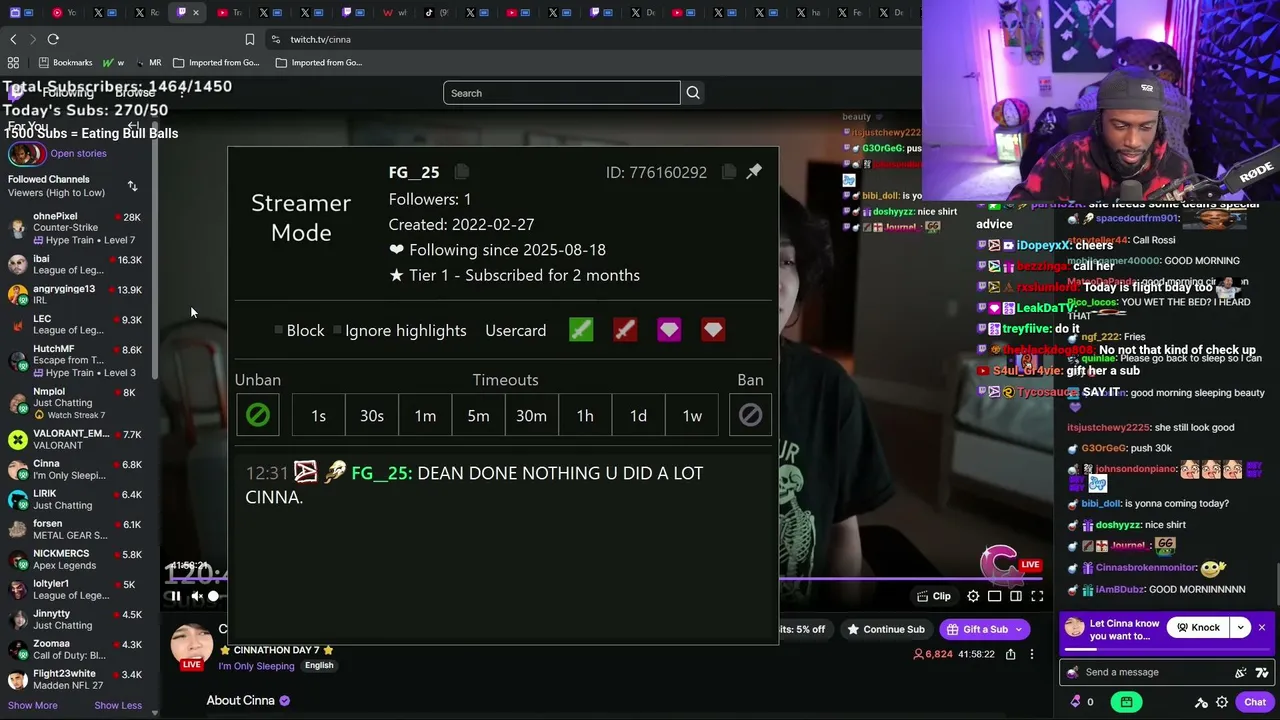Viewport: 1280px width, 720px height.
Task: Expand the Gift a Sub dropdown arrow
Action: [x=1018, y=629]
